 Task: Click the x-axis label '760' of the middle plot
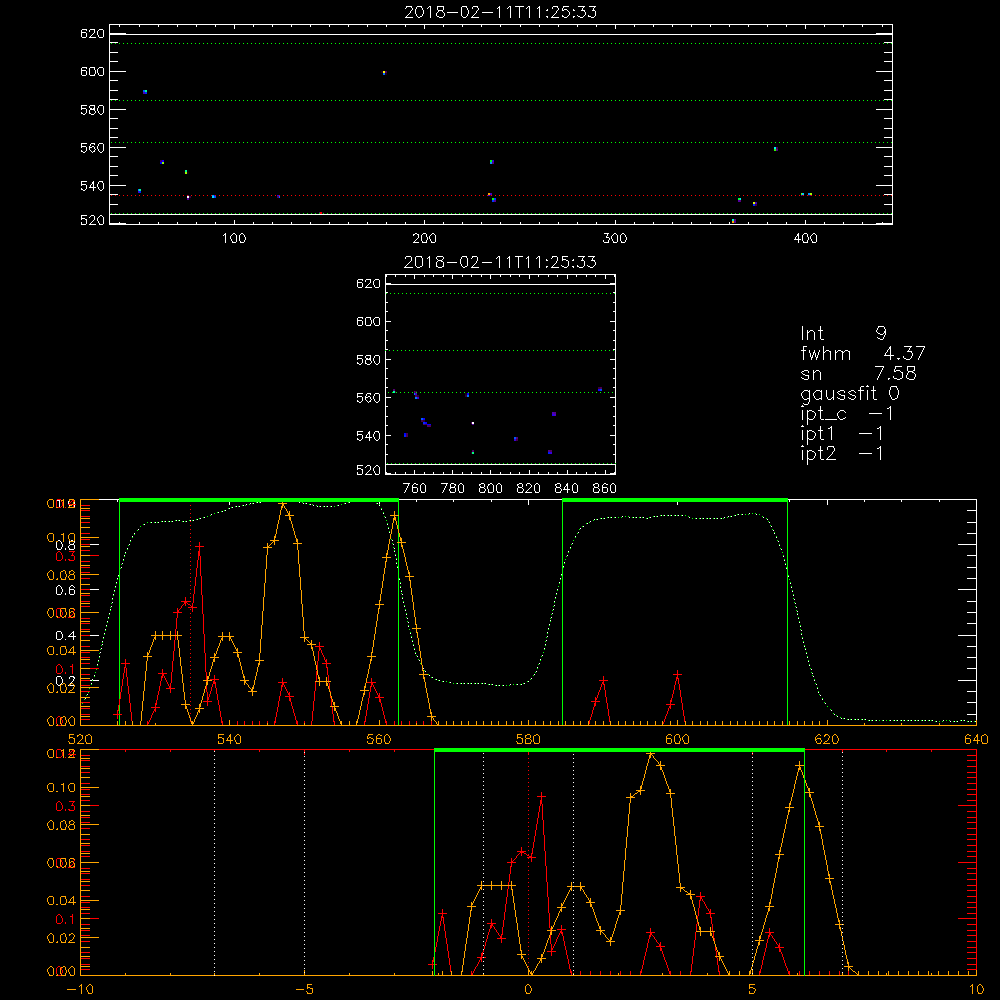[x=415, y=489]
